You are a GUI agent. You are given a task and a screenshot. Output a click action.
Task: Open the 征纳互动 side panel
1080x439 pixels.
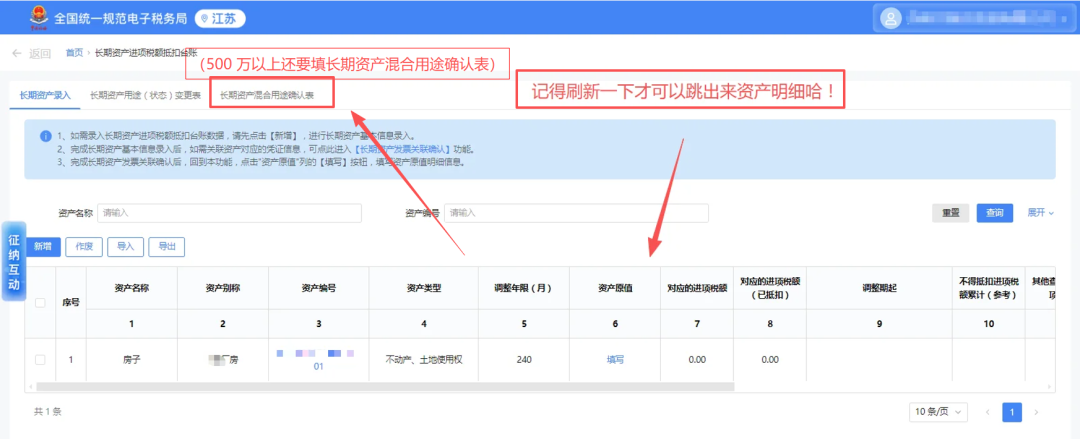click(x=14, y=261)
